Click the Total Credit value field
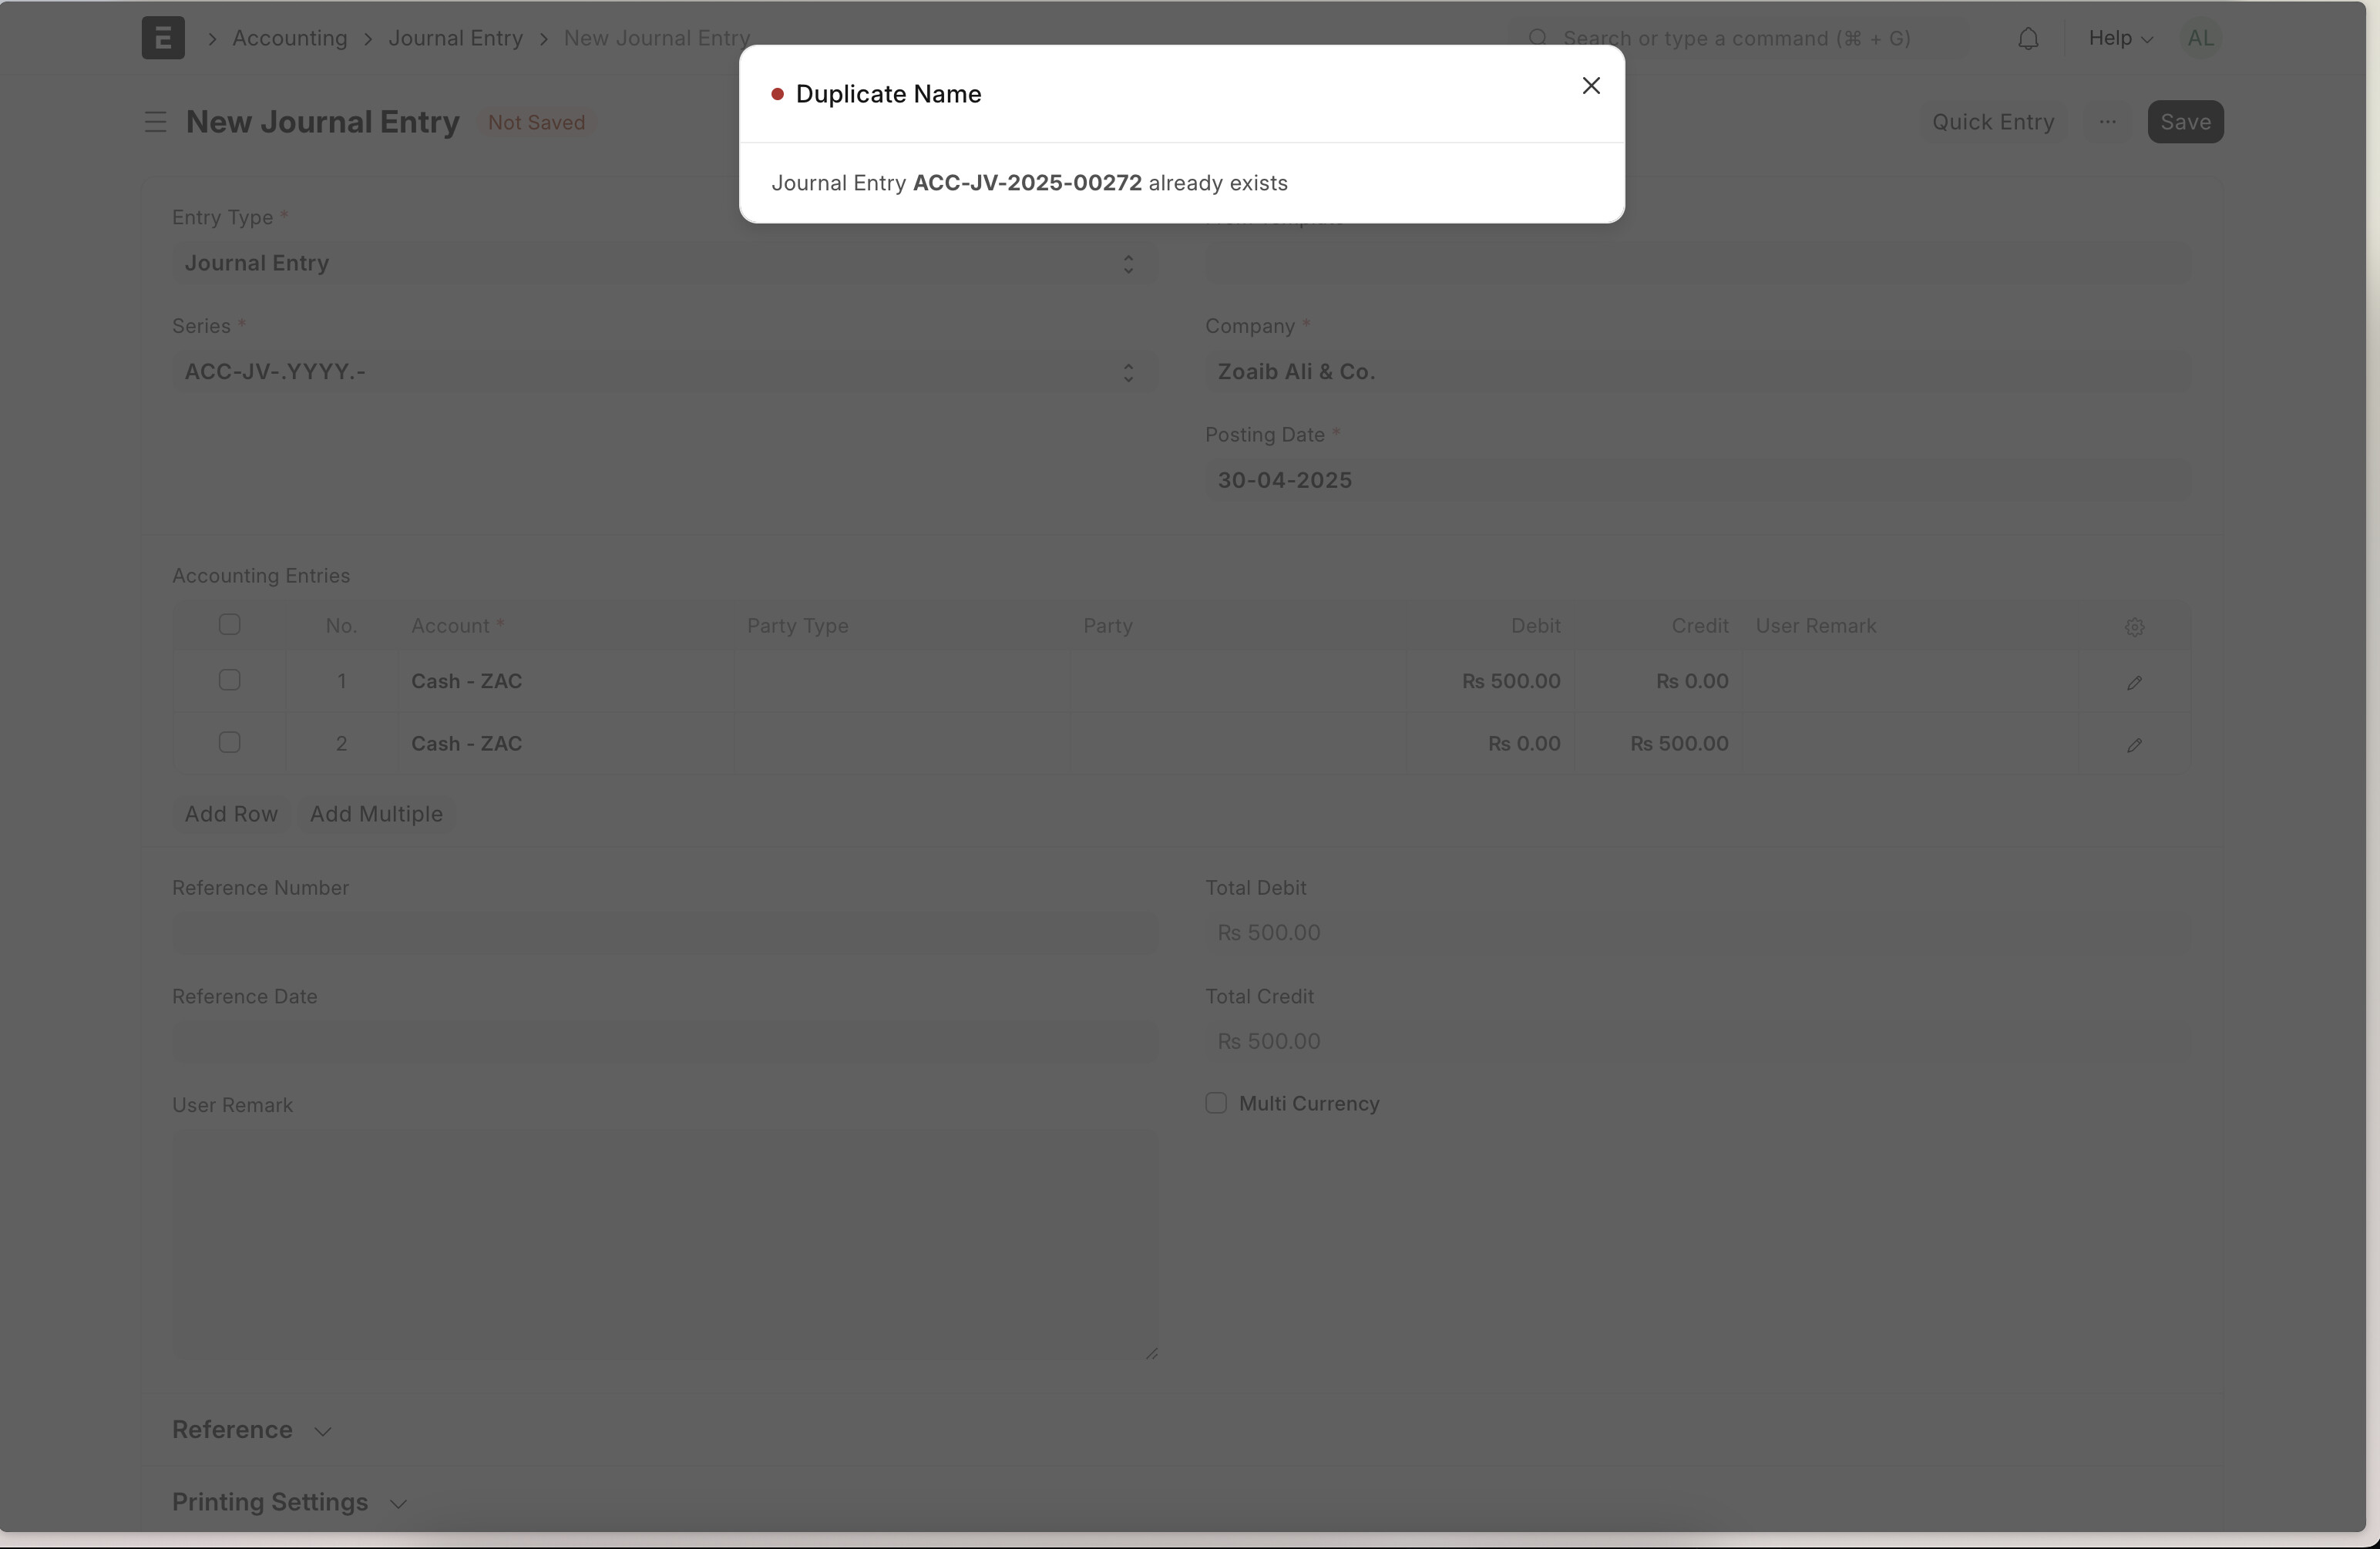2380x1549 pixels. click(x=1698, y=1042)
